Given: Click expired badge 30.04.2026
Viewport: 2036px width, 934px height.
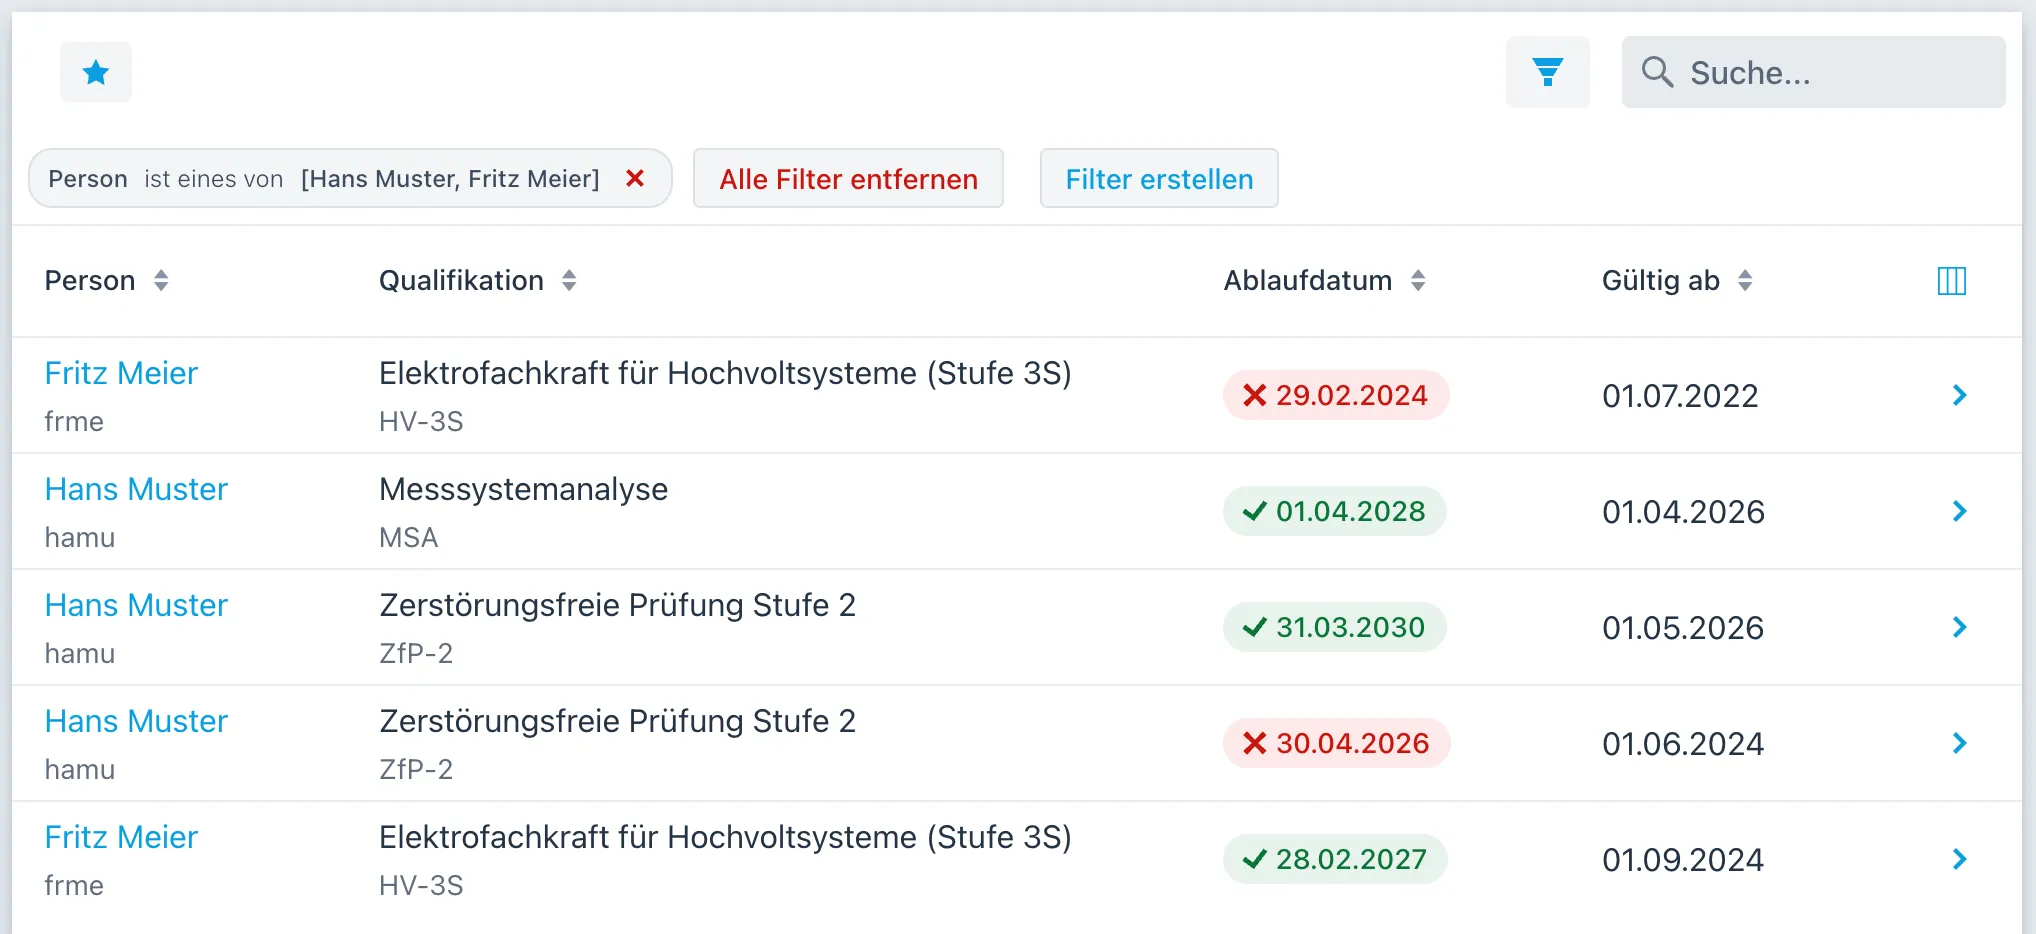Looking at the screenshot, I should tap(1337, 743).
